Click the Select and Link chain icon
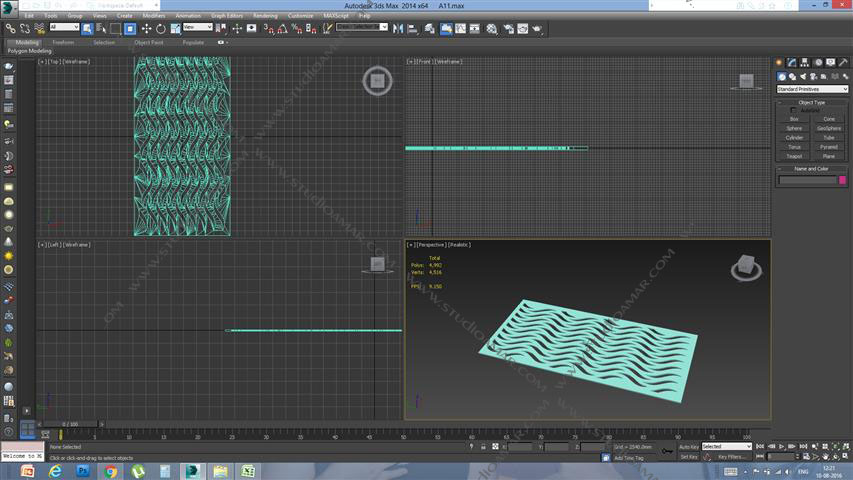The height and width of the screenshot is (480, 853). coord(11,28)
